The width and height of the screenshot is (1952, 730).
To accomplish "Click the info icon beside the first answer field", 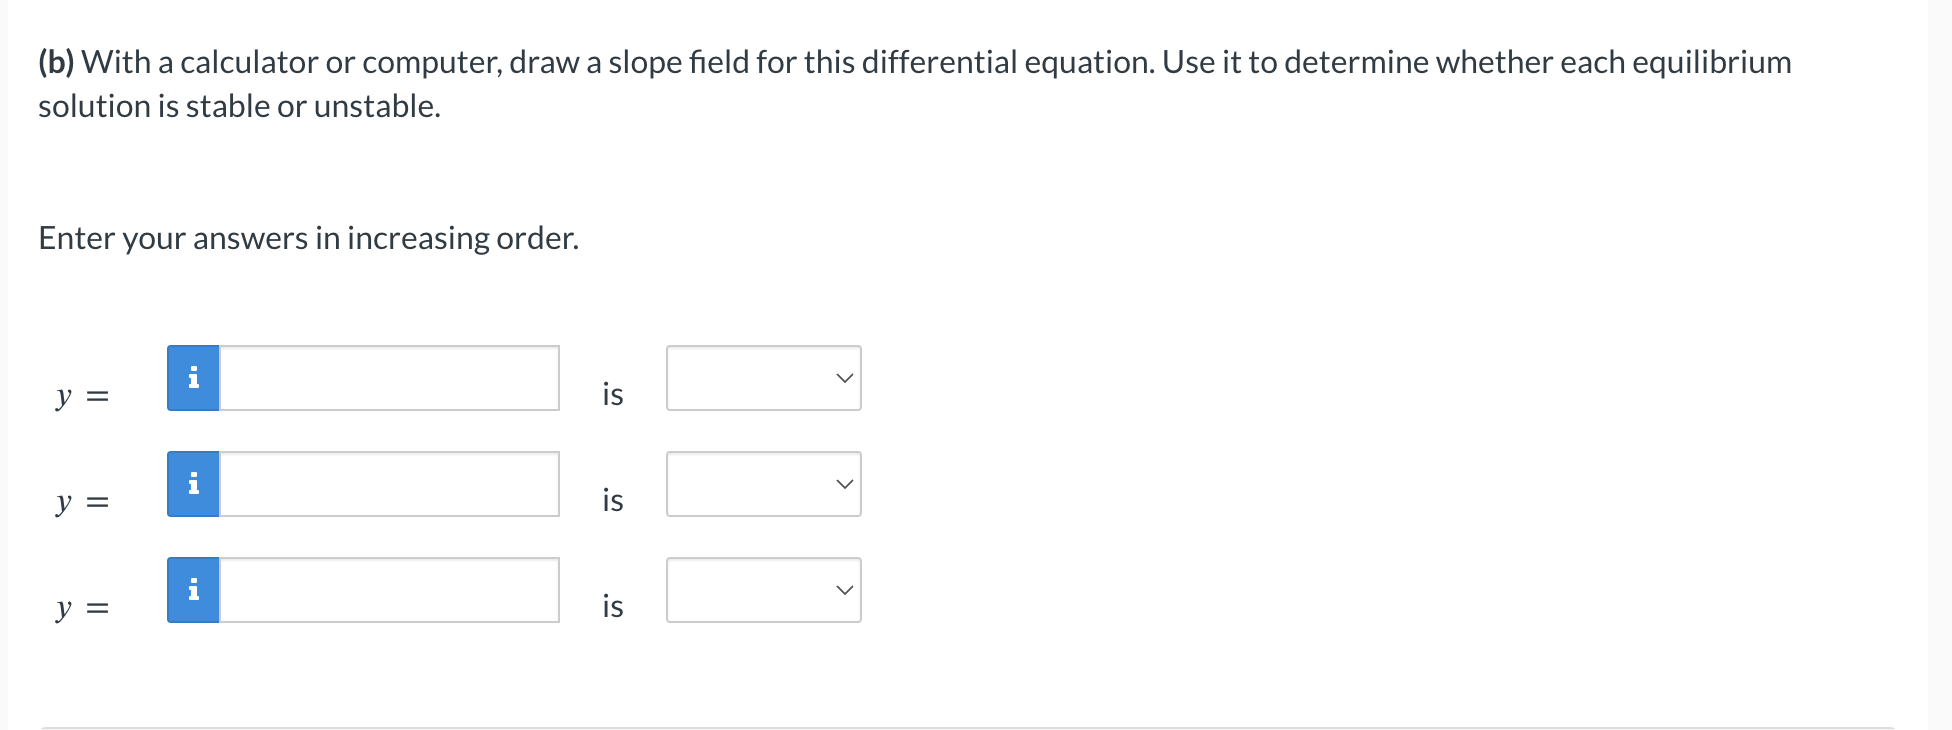I will coord(193,378).
